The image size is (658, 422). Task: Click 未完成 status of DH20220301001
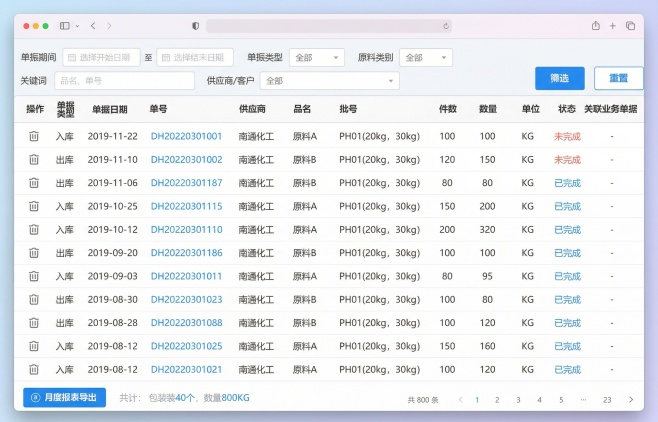pyautogui.click(x=567, y=136)
